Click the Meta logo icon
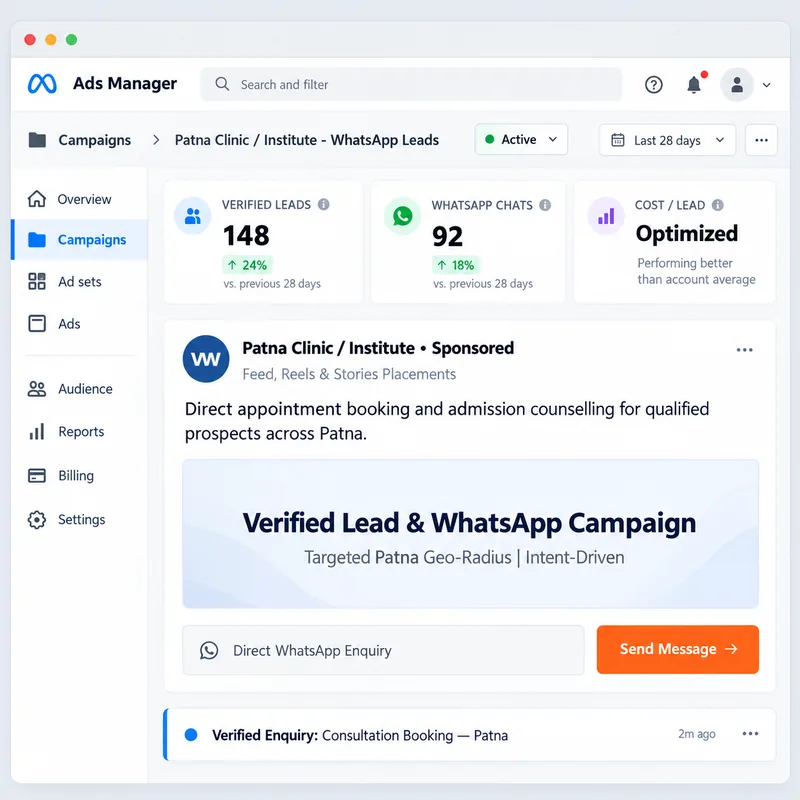The width and height of the screenshot is (800, 800). [42, 84]
